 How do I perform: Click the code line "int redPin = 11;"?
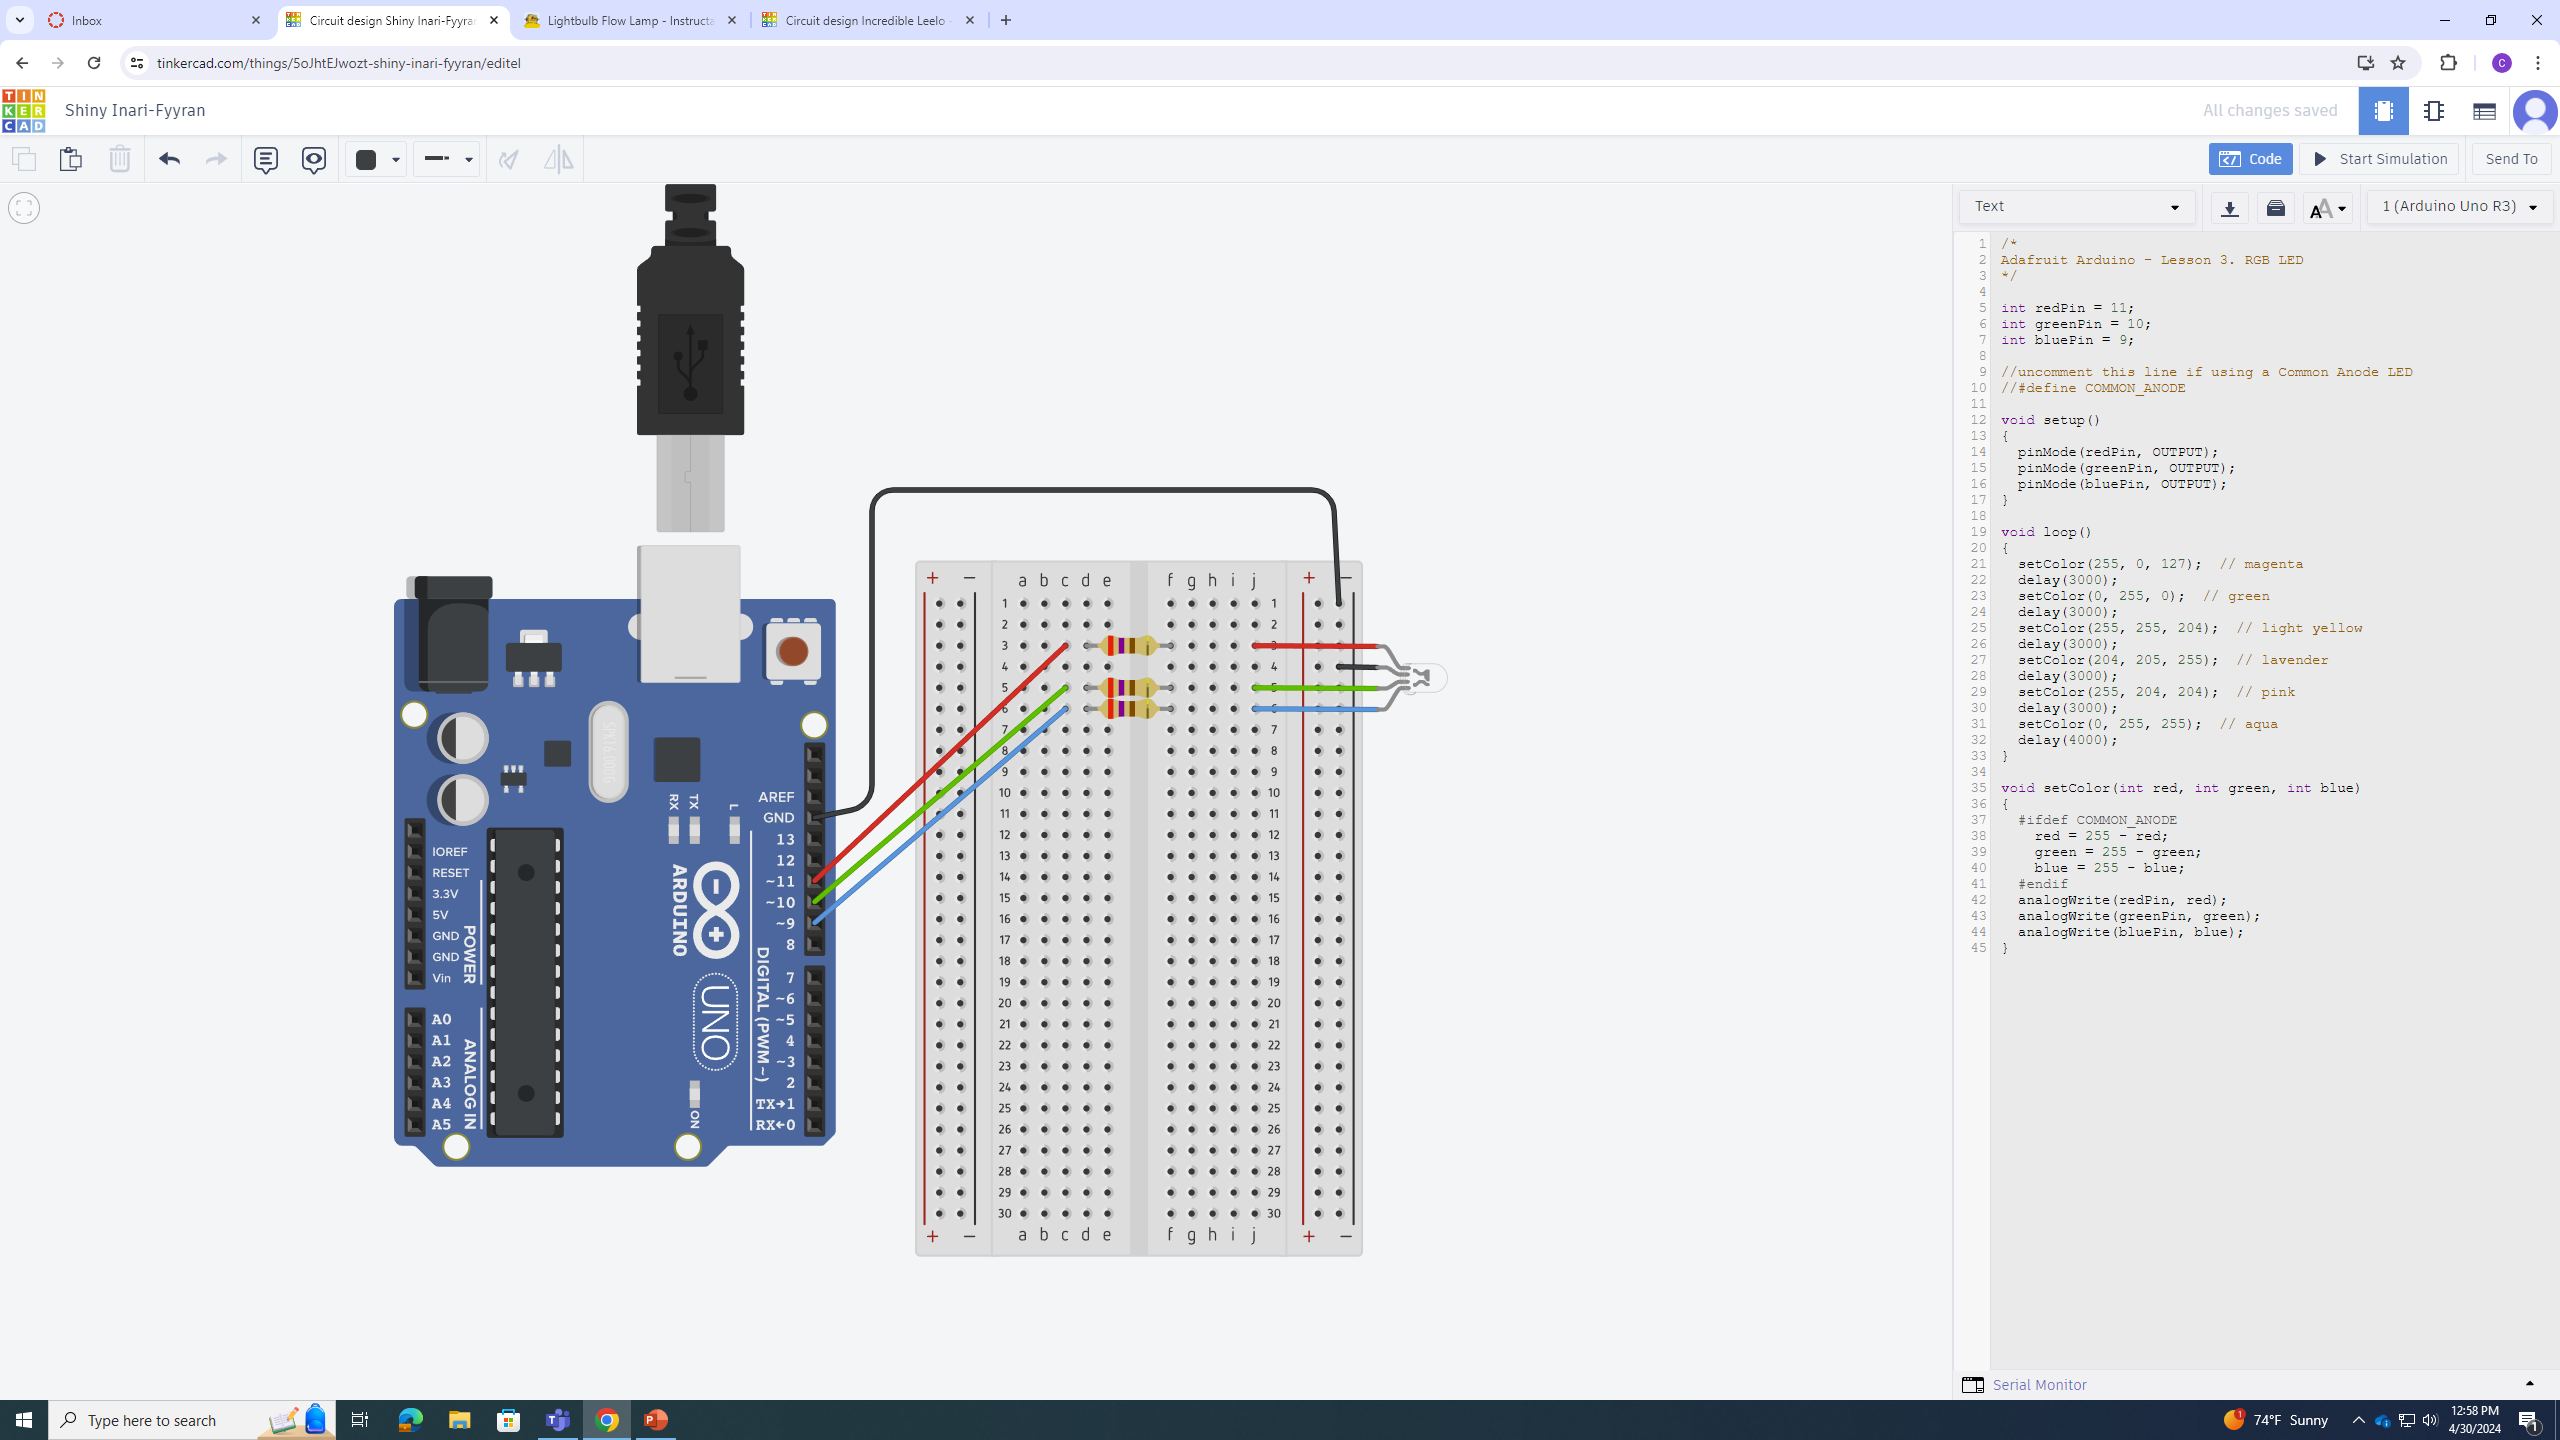[x=2067, y=308]
